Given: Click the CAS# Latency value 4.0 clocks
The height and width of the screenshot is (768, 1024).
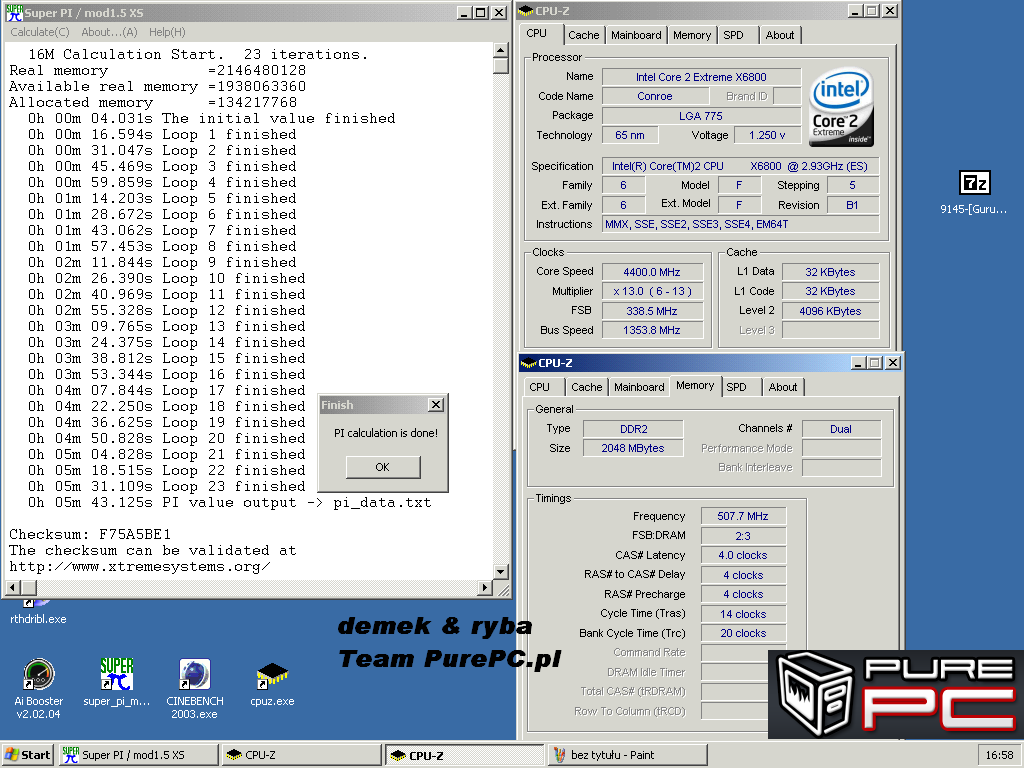Looking at the screenshot, I should pos(743,555).
